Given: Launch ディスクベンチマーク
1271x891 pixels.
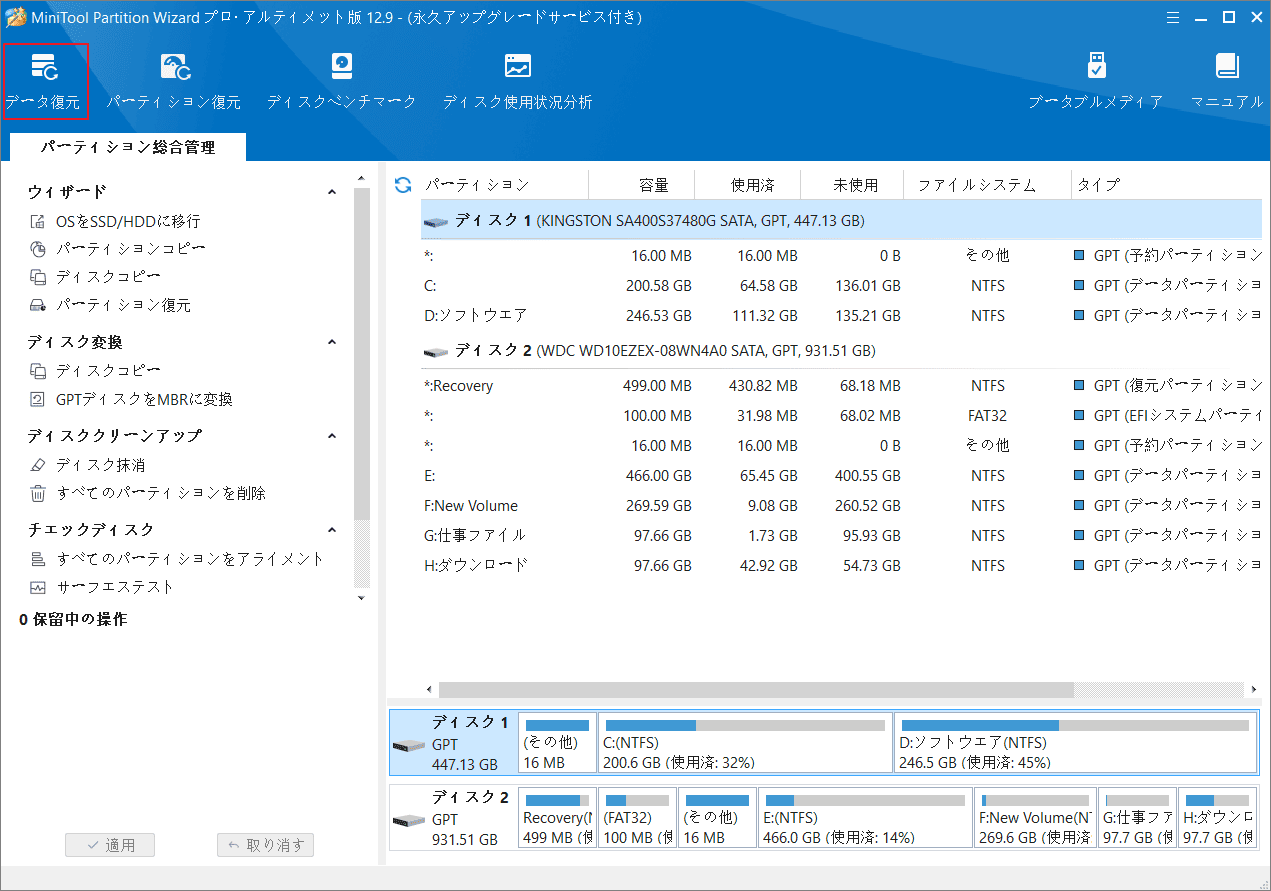Looking at the screenshot, I should [x=342, y=81].
